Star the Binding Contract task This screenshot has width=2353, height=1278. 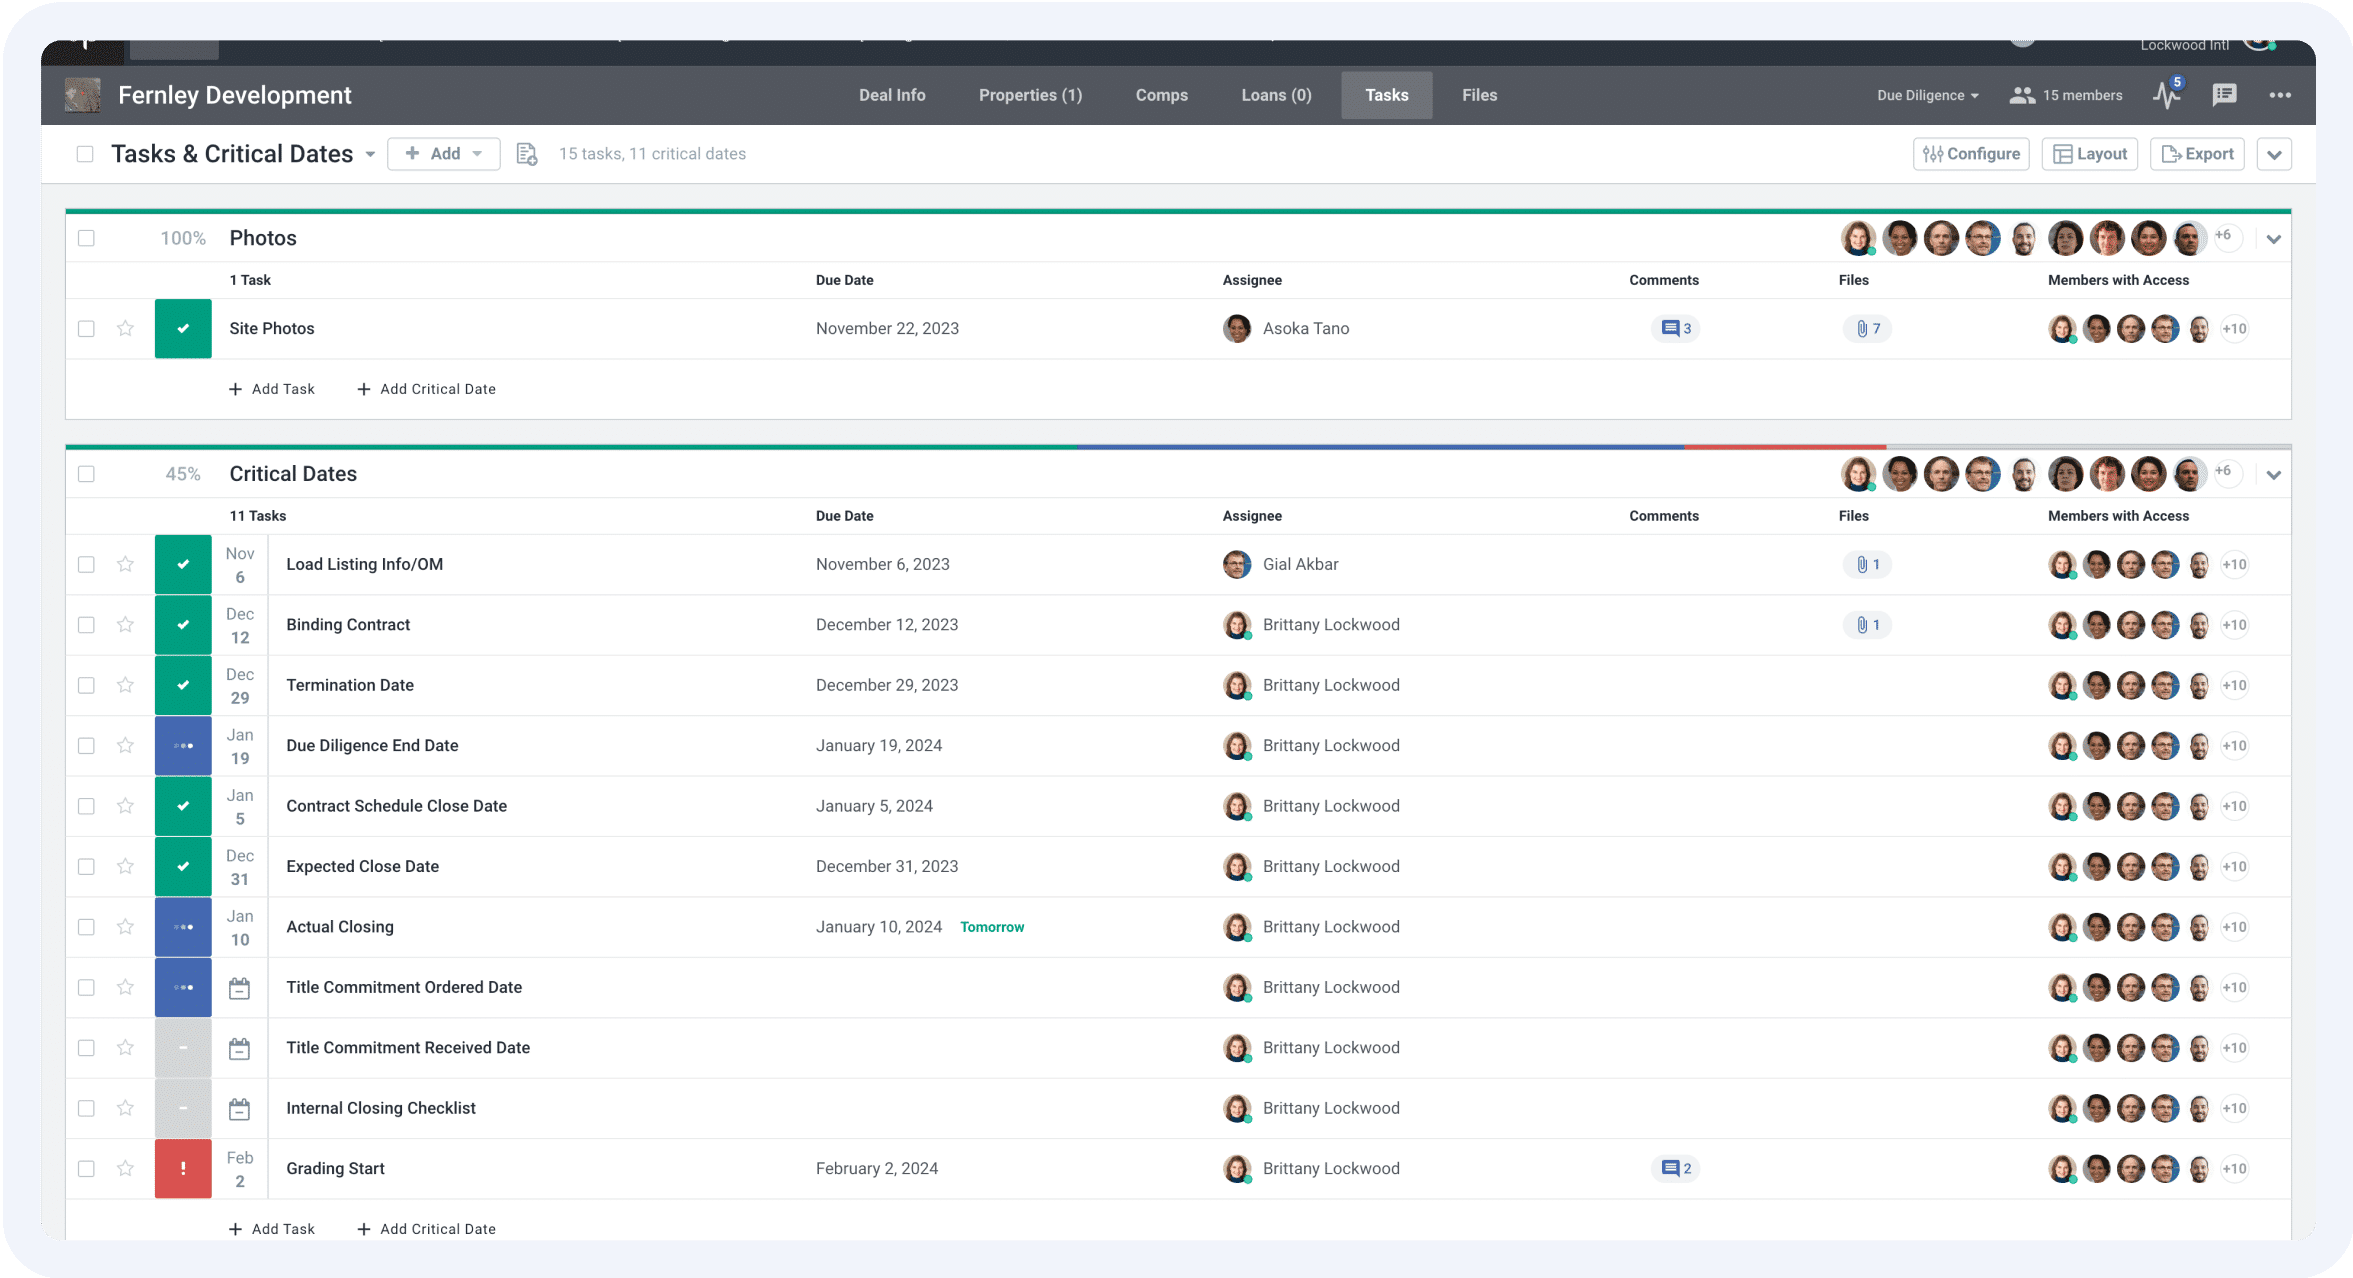coord(125,624)
